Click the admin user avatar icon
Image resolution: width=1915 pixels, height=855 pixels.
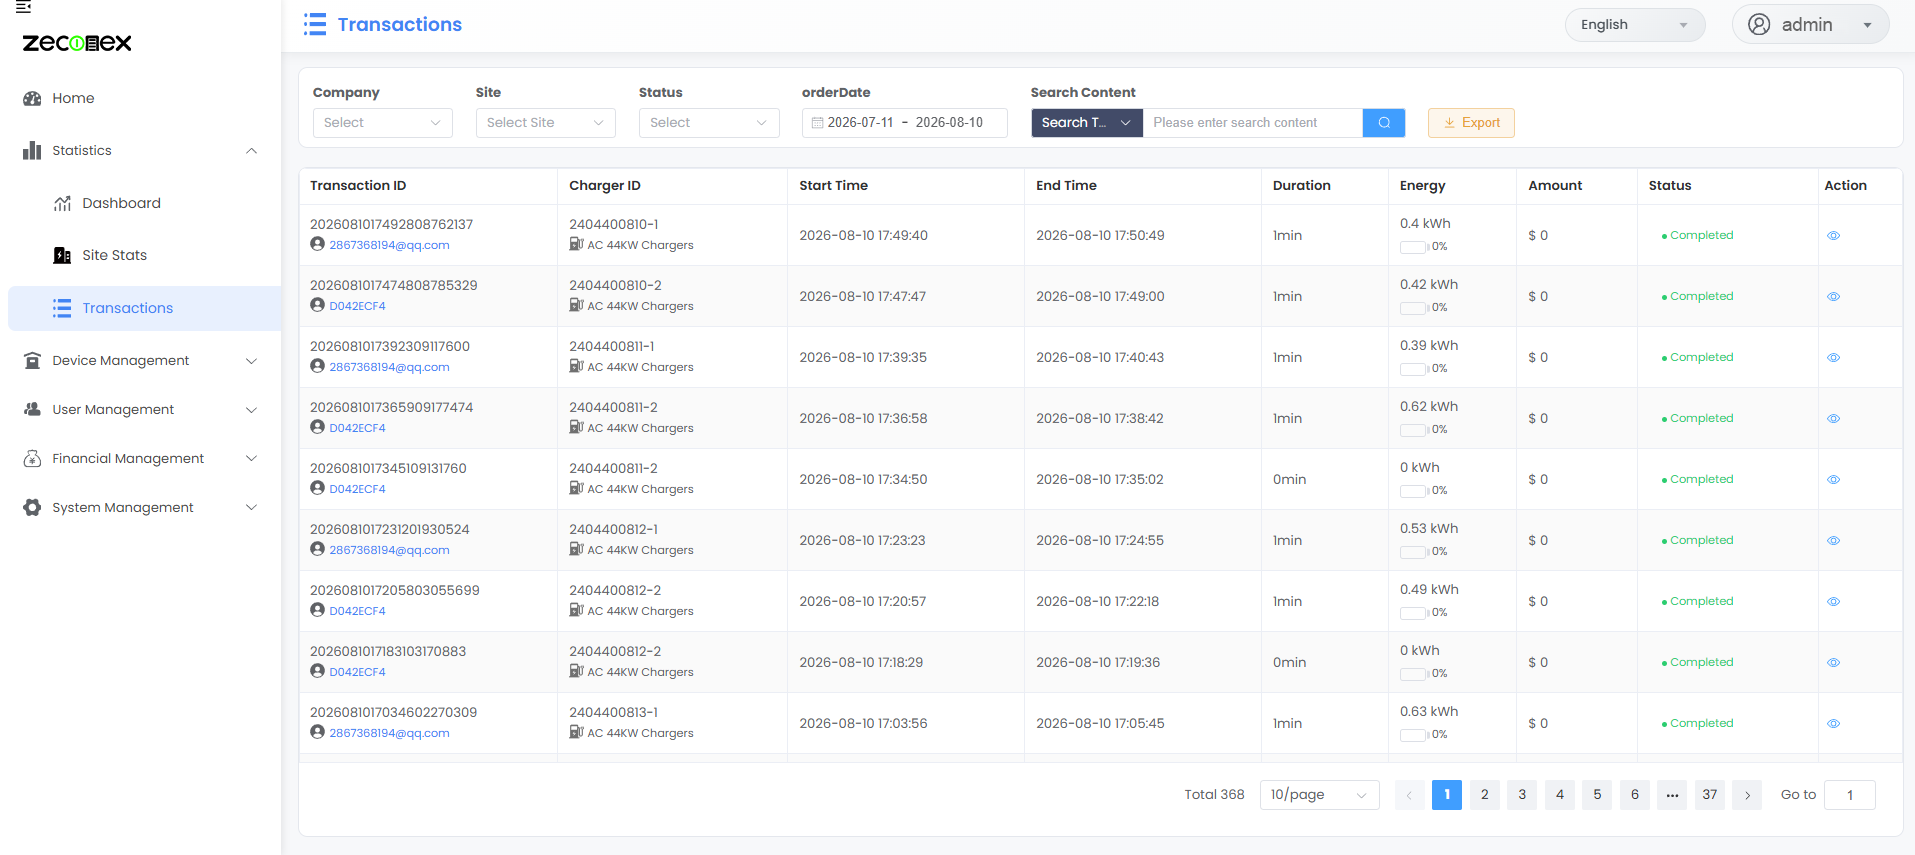pyautogui.click(x=1759, y=25)
